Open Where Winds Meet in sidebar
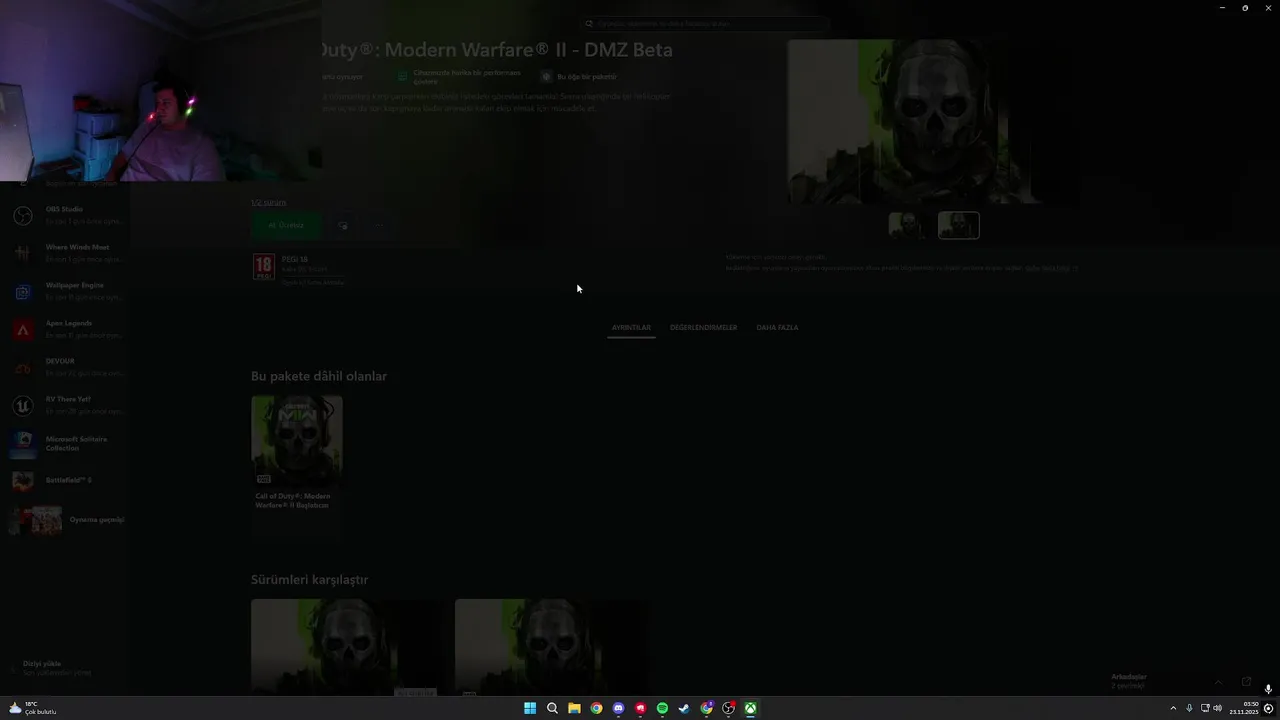1280x720 pixels. [65, 252]
